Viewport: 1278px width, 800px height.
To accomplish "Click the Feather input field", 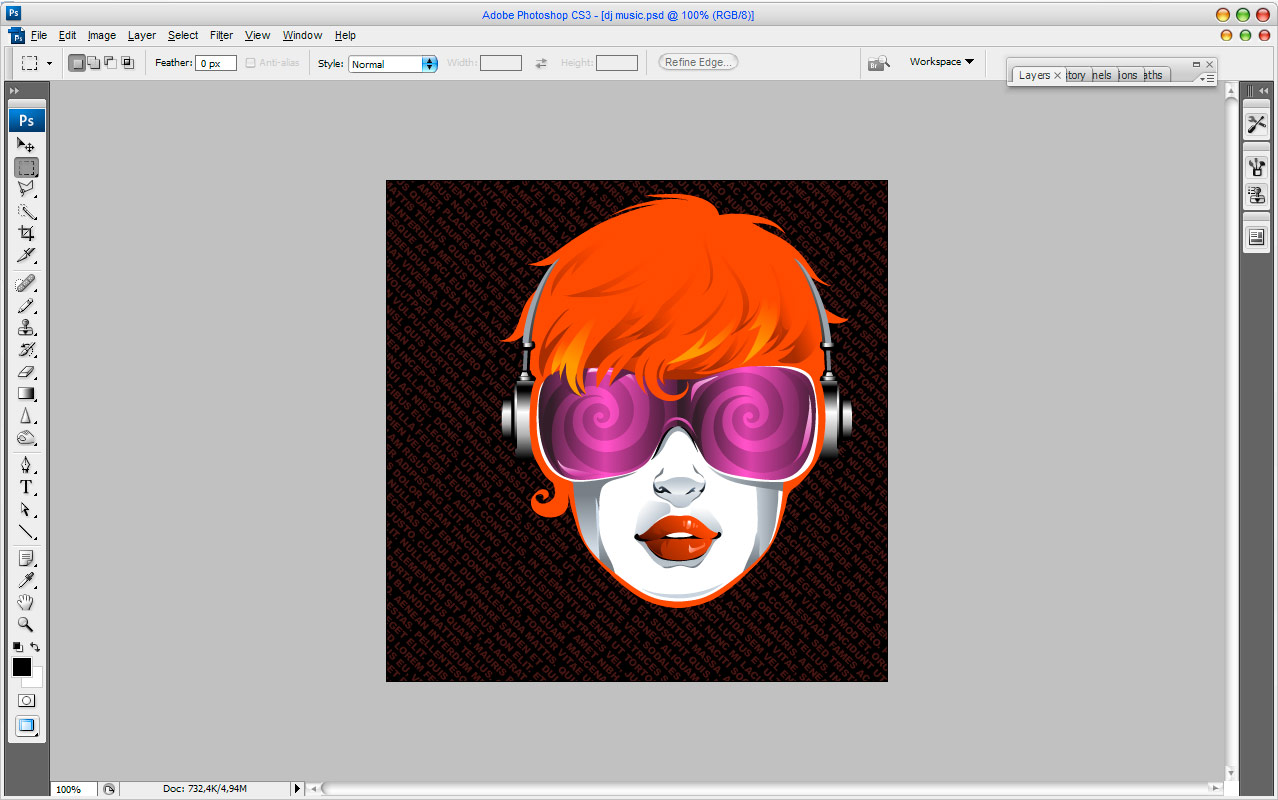I will pos(216,64).
